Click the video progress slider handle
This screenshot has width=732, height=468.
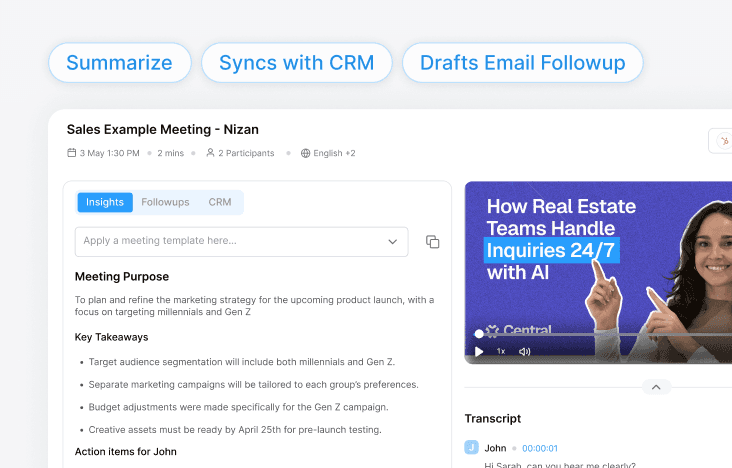tap(479, 334)
